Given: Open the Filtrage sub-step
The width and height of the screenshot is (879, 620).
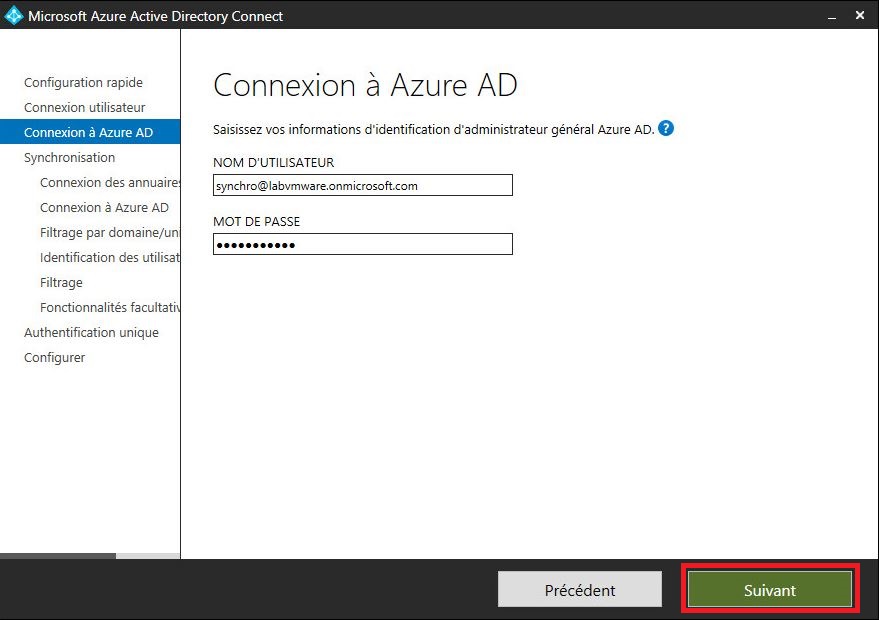Looking at the screenshot, I should (61, 283).
